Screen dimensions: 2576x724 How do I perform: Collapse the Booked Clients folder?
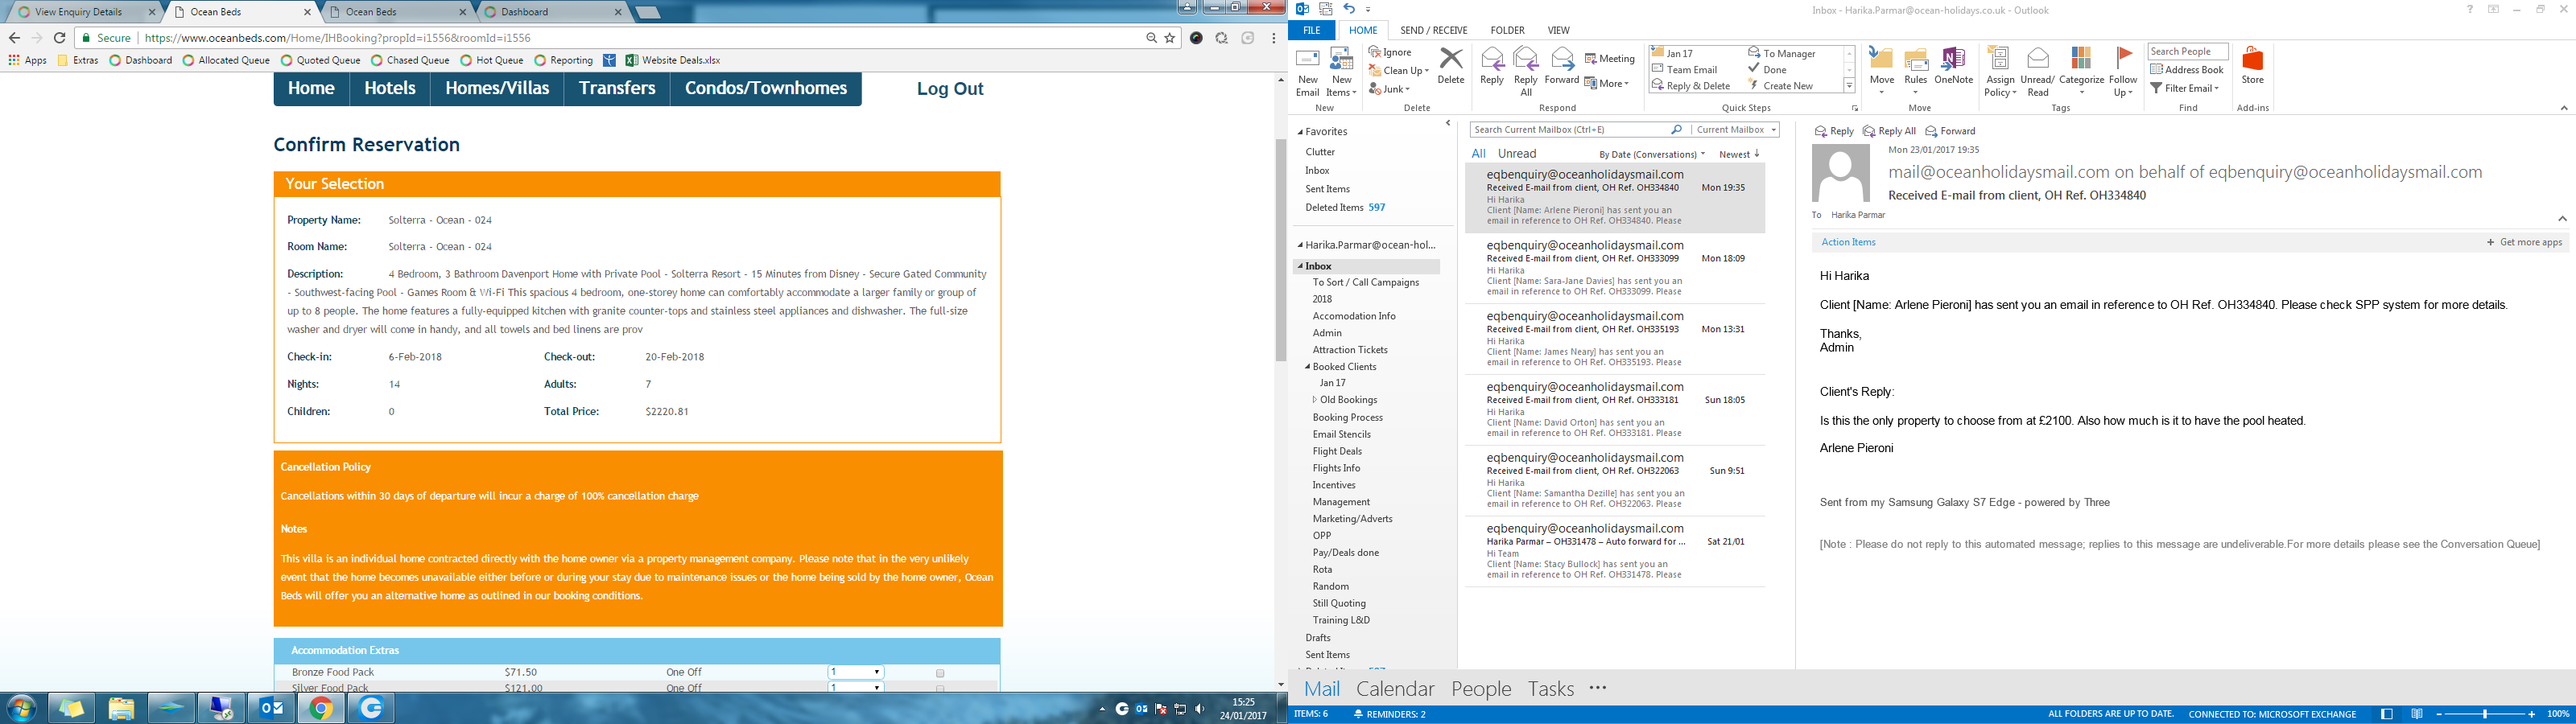point(1308,367)
